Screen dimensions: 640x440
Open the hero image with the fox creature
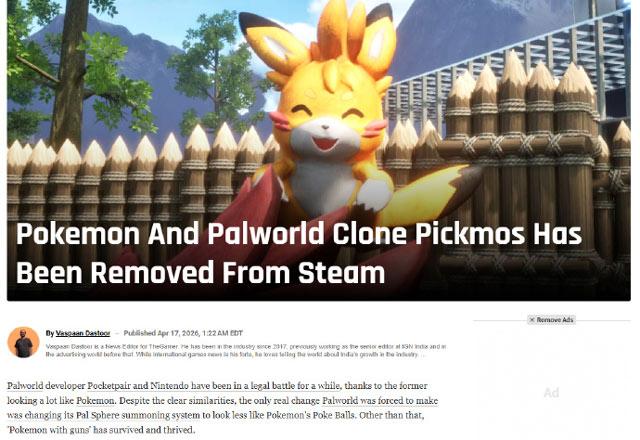[x=319, y=150]
